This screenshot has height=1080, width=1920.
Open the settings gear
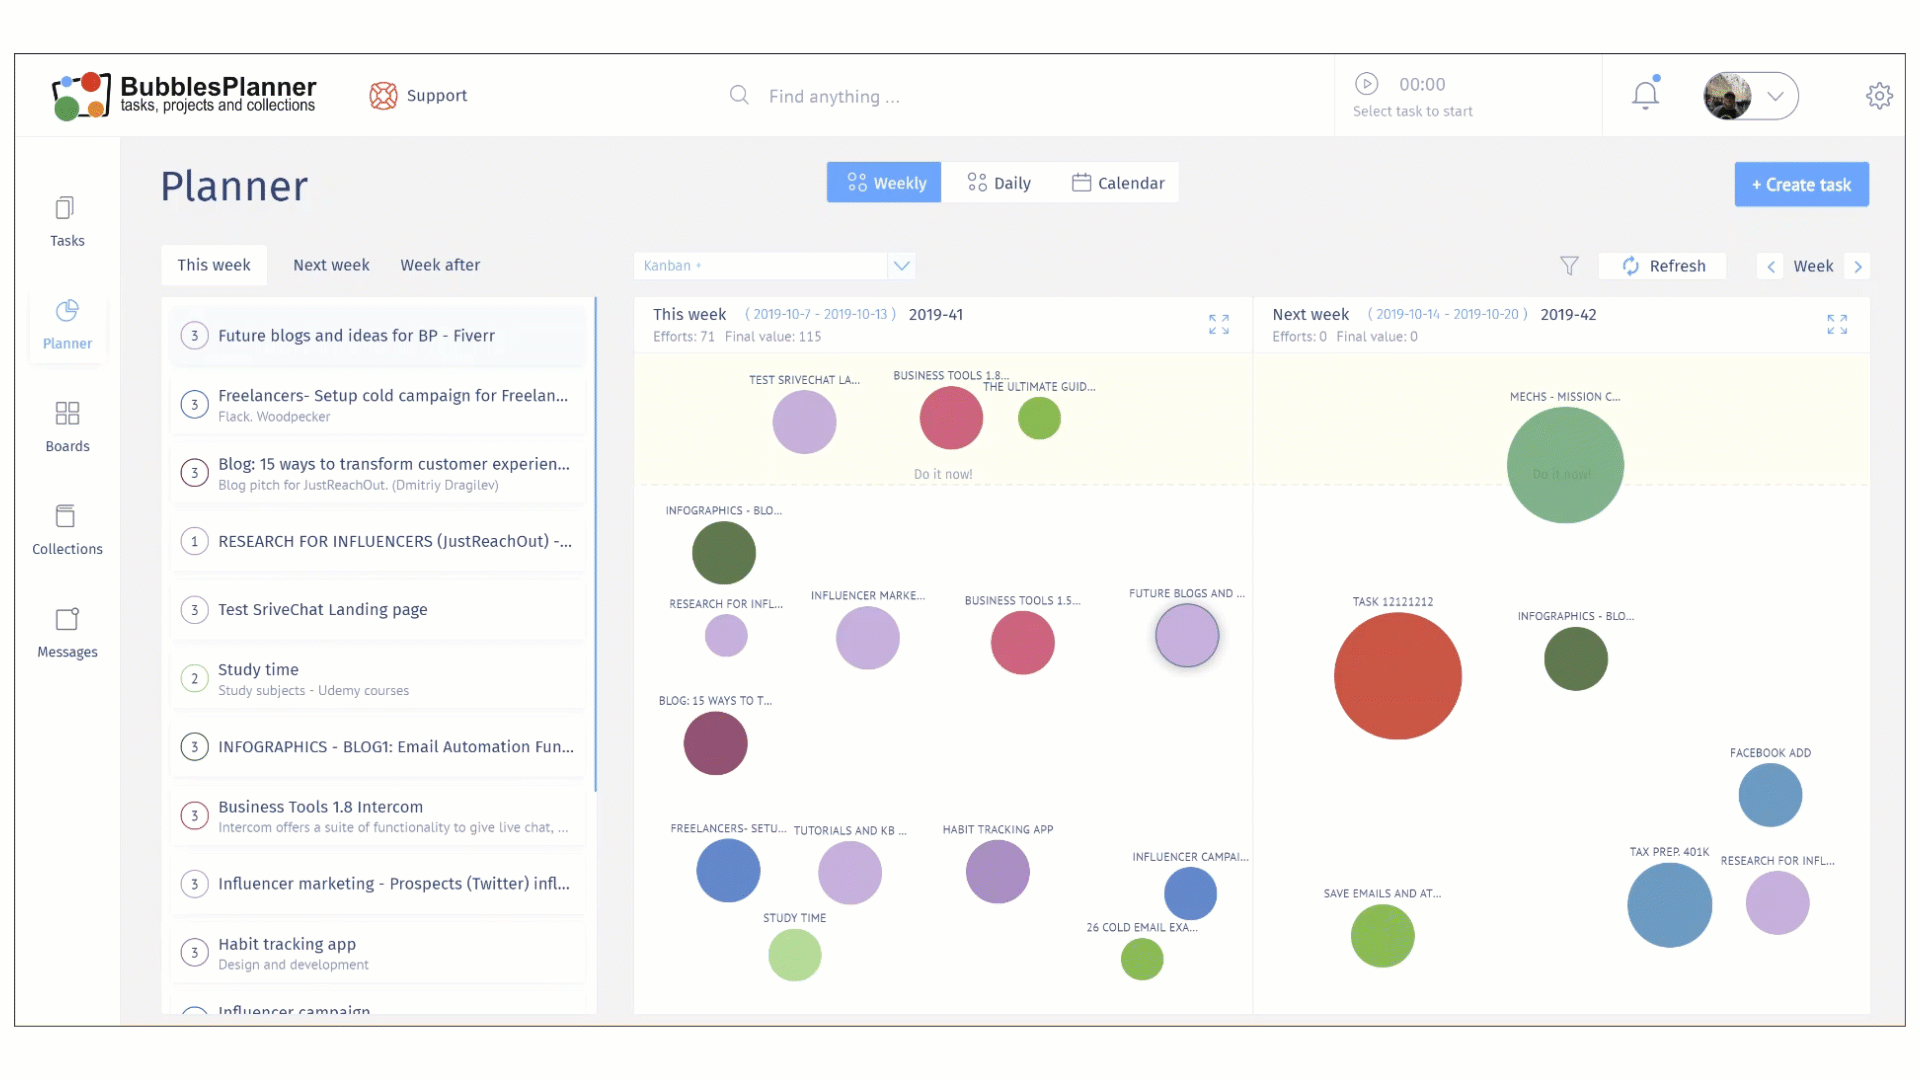click(x=1879, y=96)
